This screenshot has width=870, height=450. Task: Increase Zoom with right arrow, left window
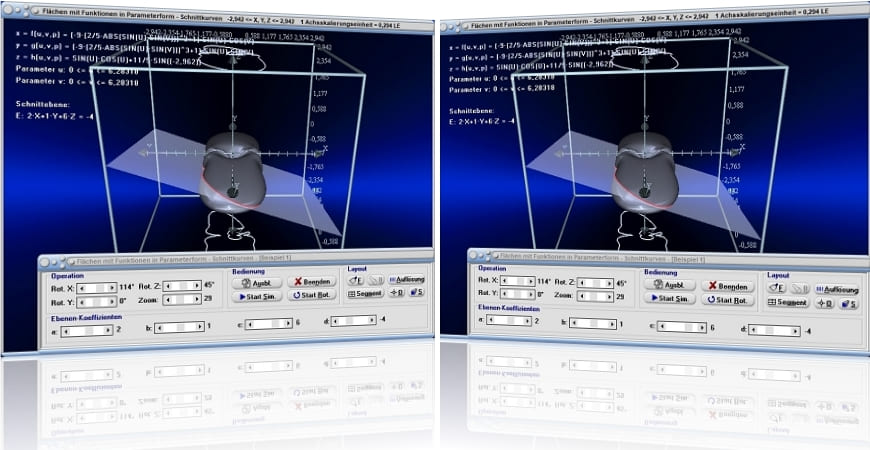click(x=196, y=299)
